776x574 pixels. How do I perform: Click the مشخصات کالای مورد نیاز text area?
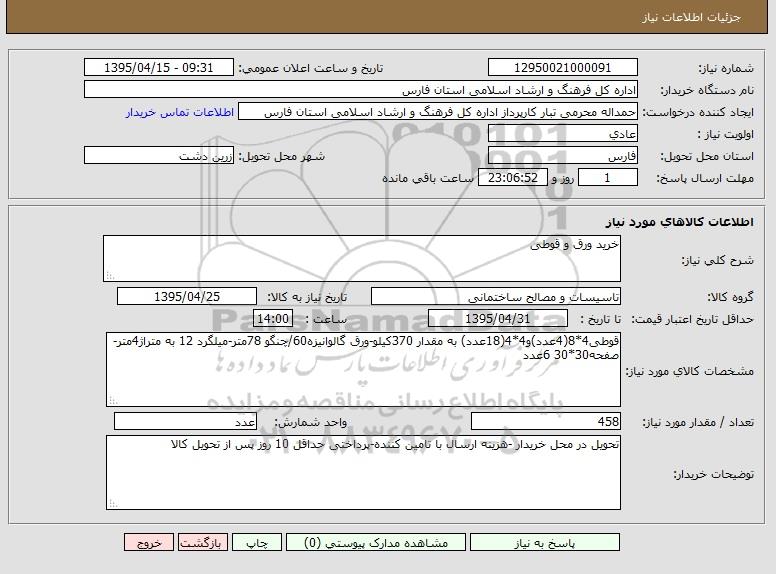[363, 370]
